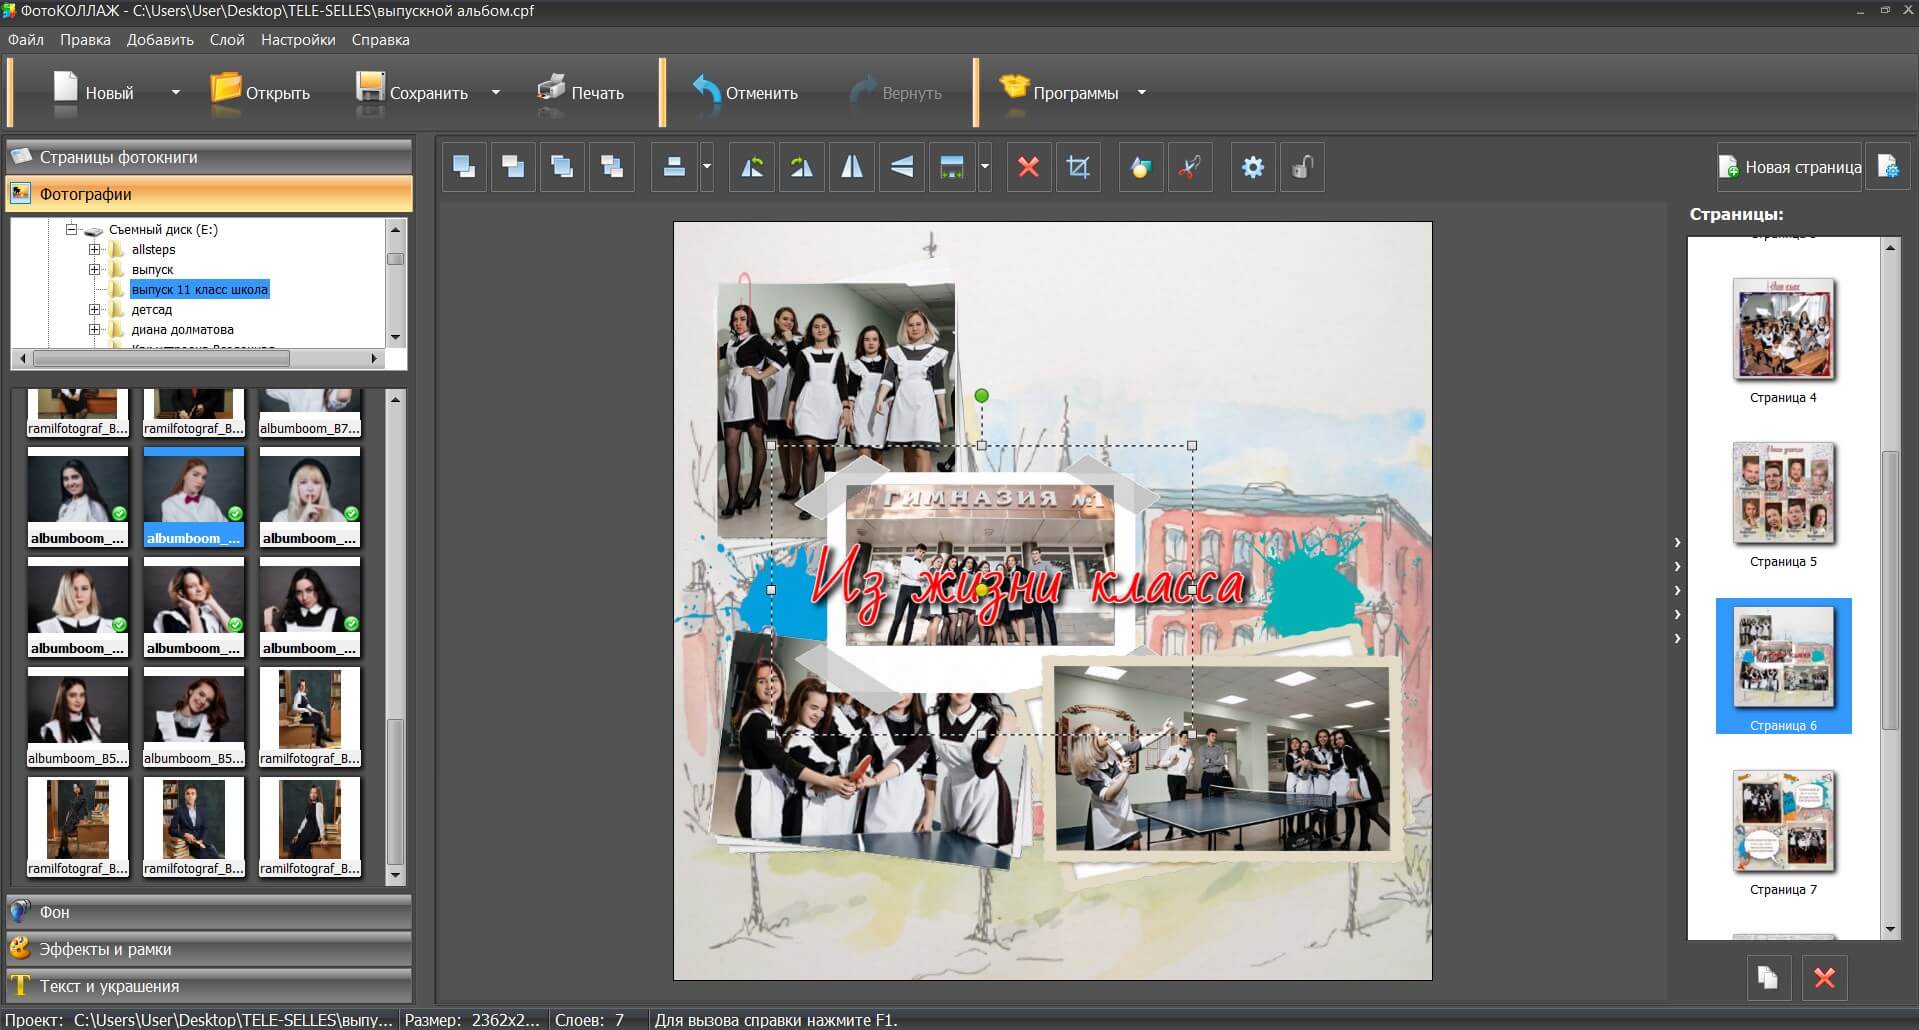Open the Текст и украшения panel
Screen dimensions: 1919x1030
[x=209, y=986]
